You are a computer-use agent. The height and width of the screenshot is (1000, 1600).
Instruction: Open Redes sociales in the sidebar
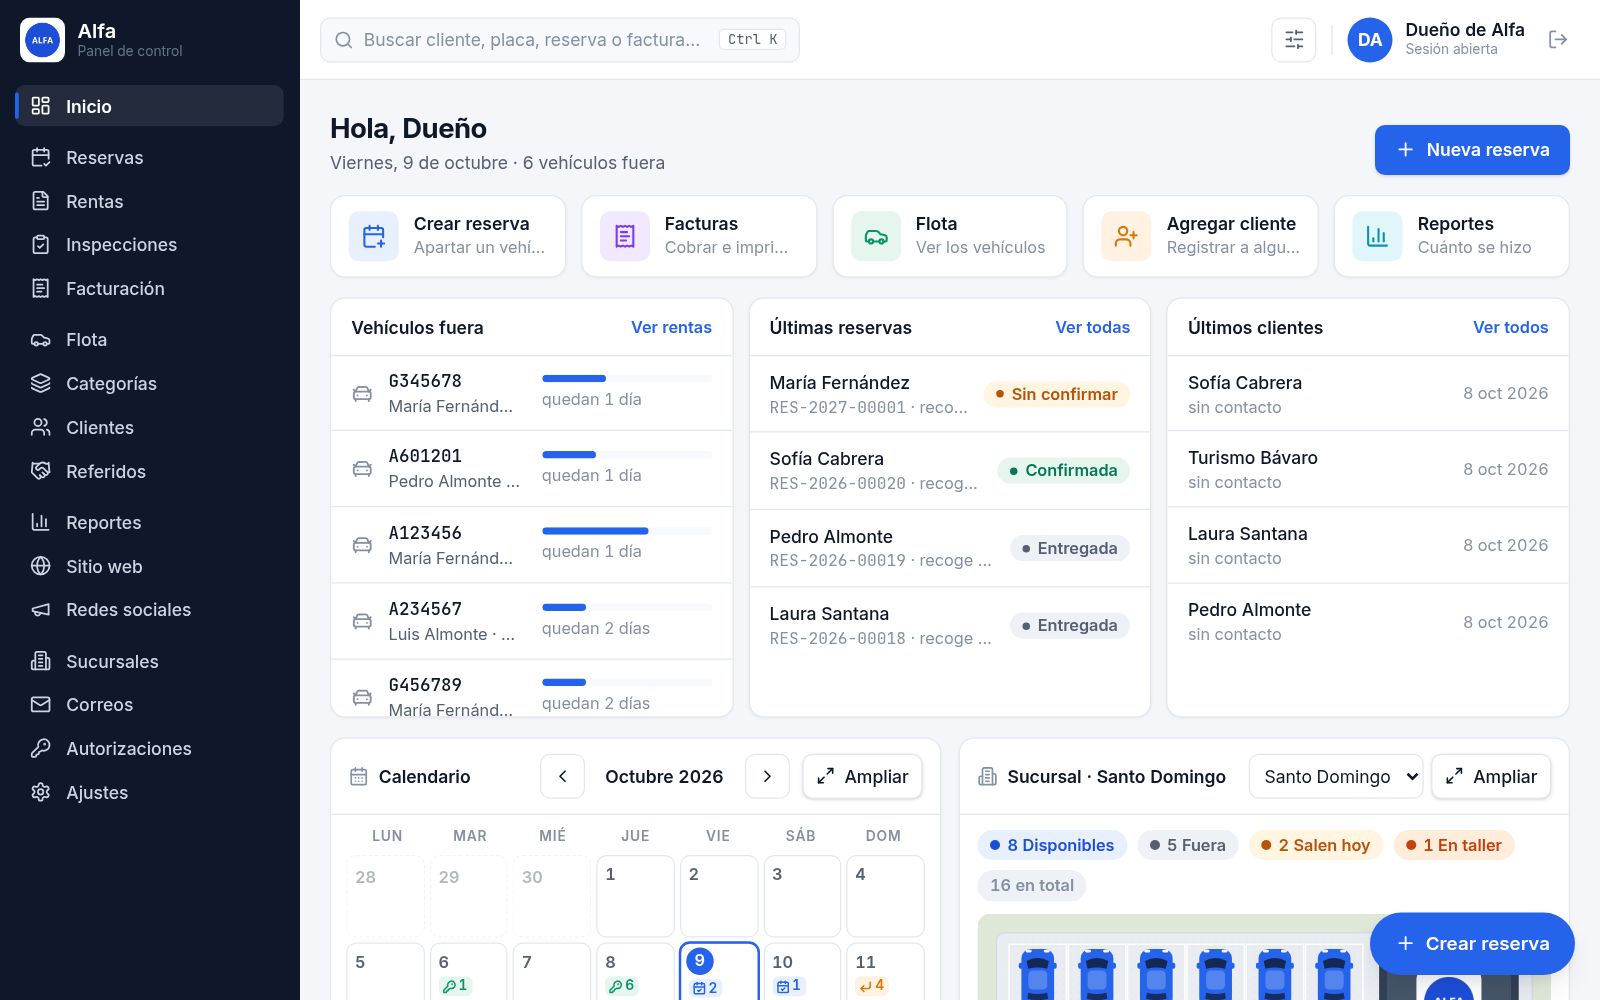tap(150, 610)
